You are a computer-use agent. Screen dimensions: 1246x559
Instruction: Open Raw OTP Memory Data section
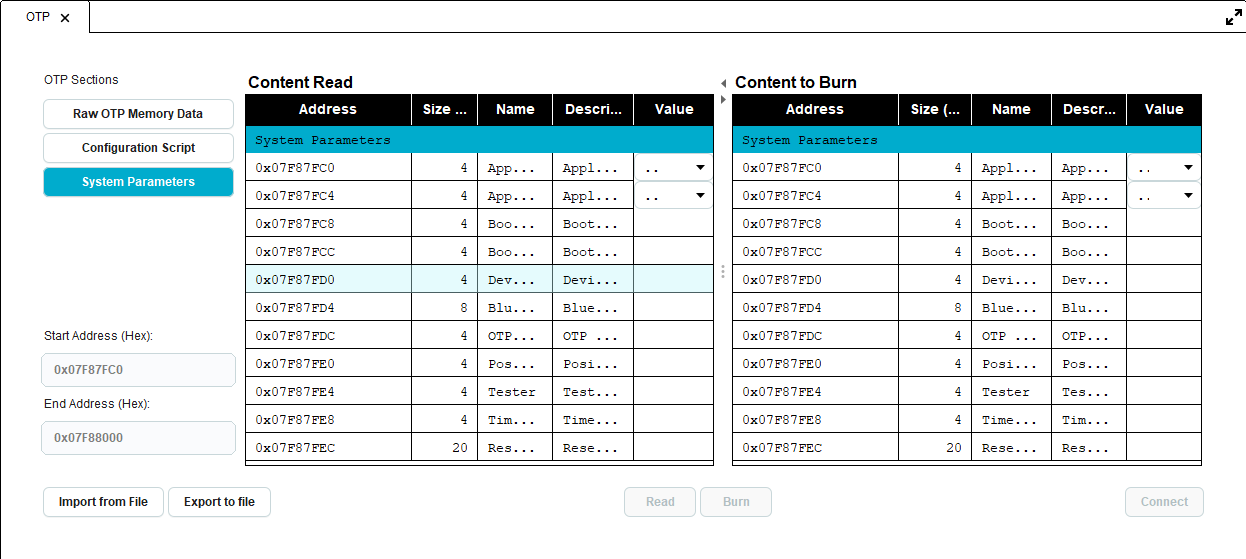click(138, 114)
